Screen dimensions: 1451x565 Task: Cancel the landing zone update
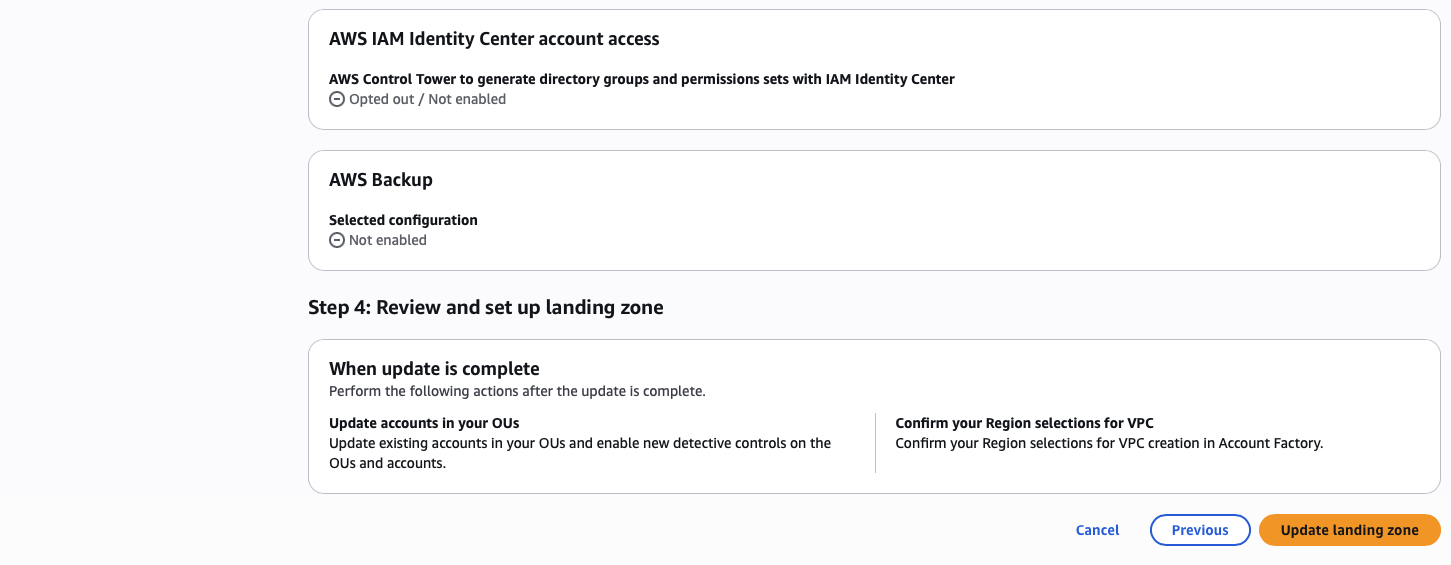click(x=1097, y=530)
